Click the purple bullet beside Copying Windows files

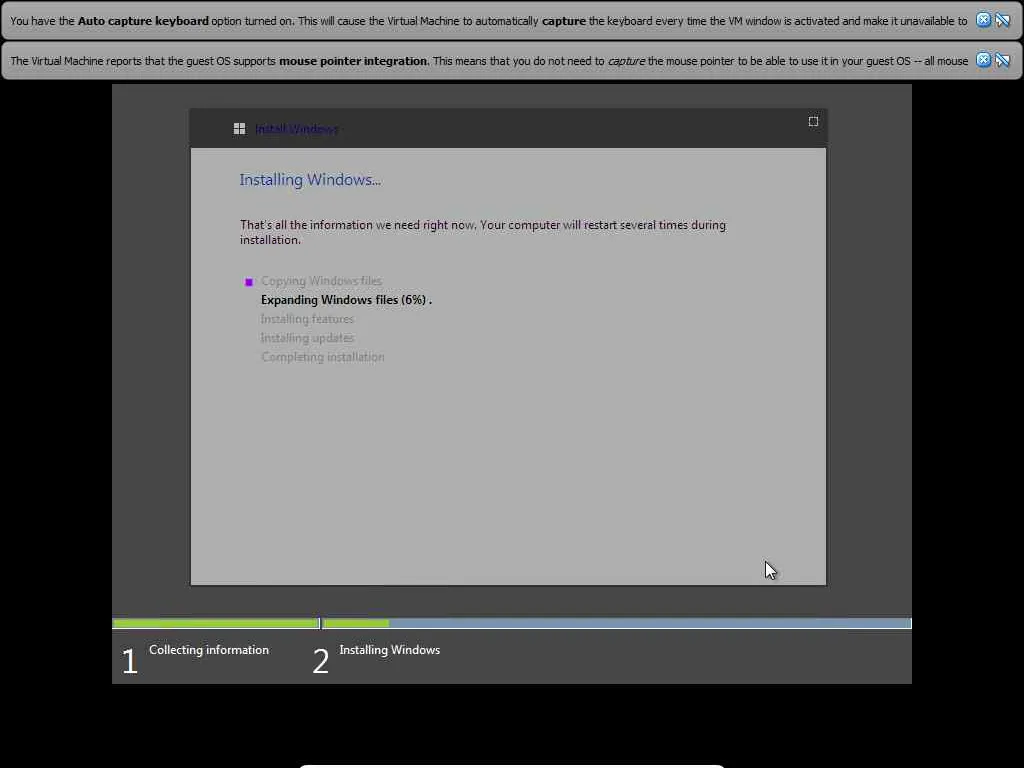(x=249, y=282)
